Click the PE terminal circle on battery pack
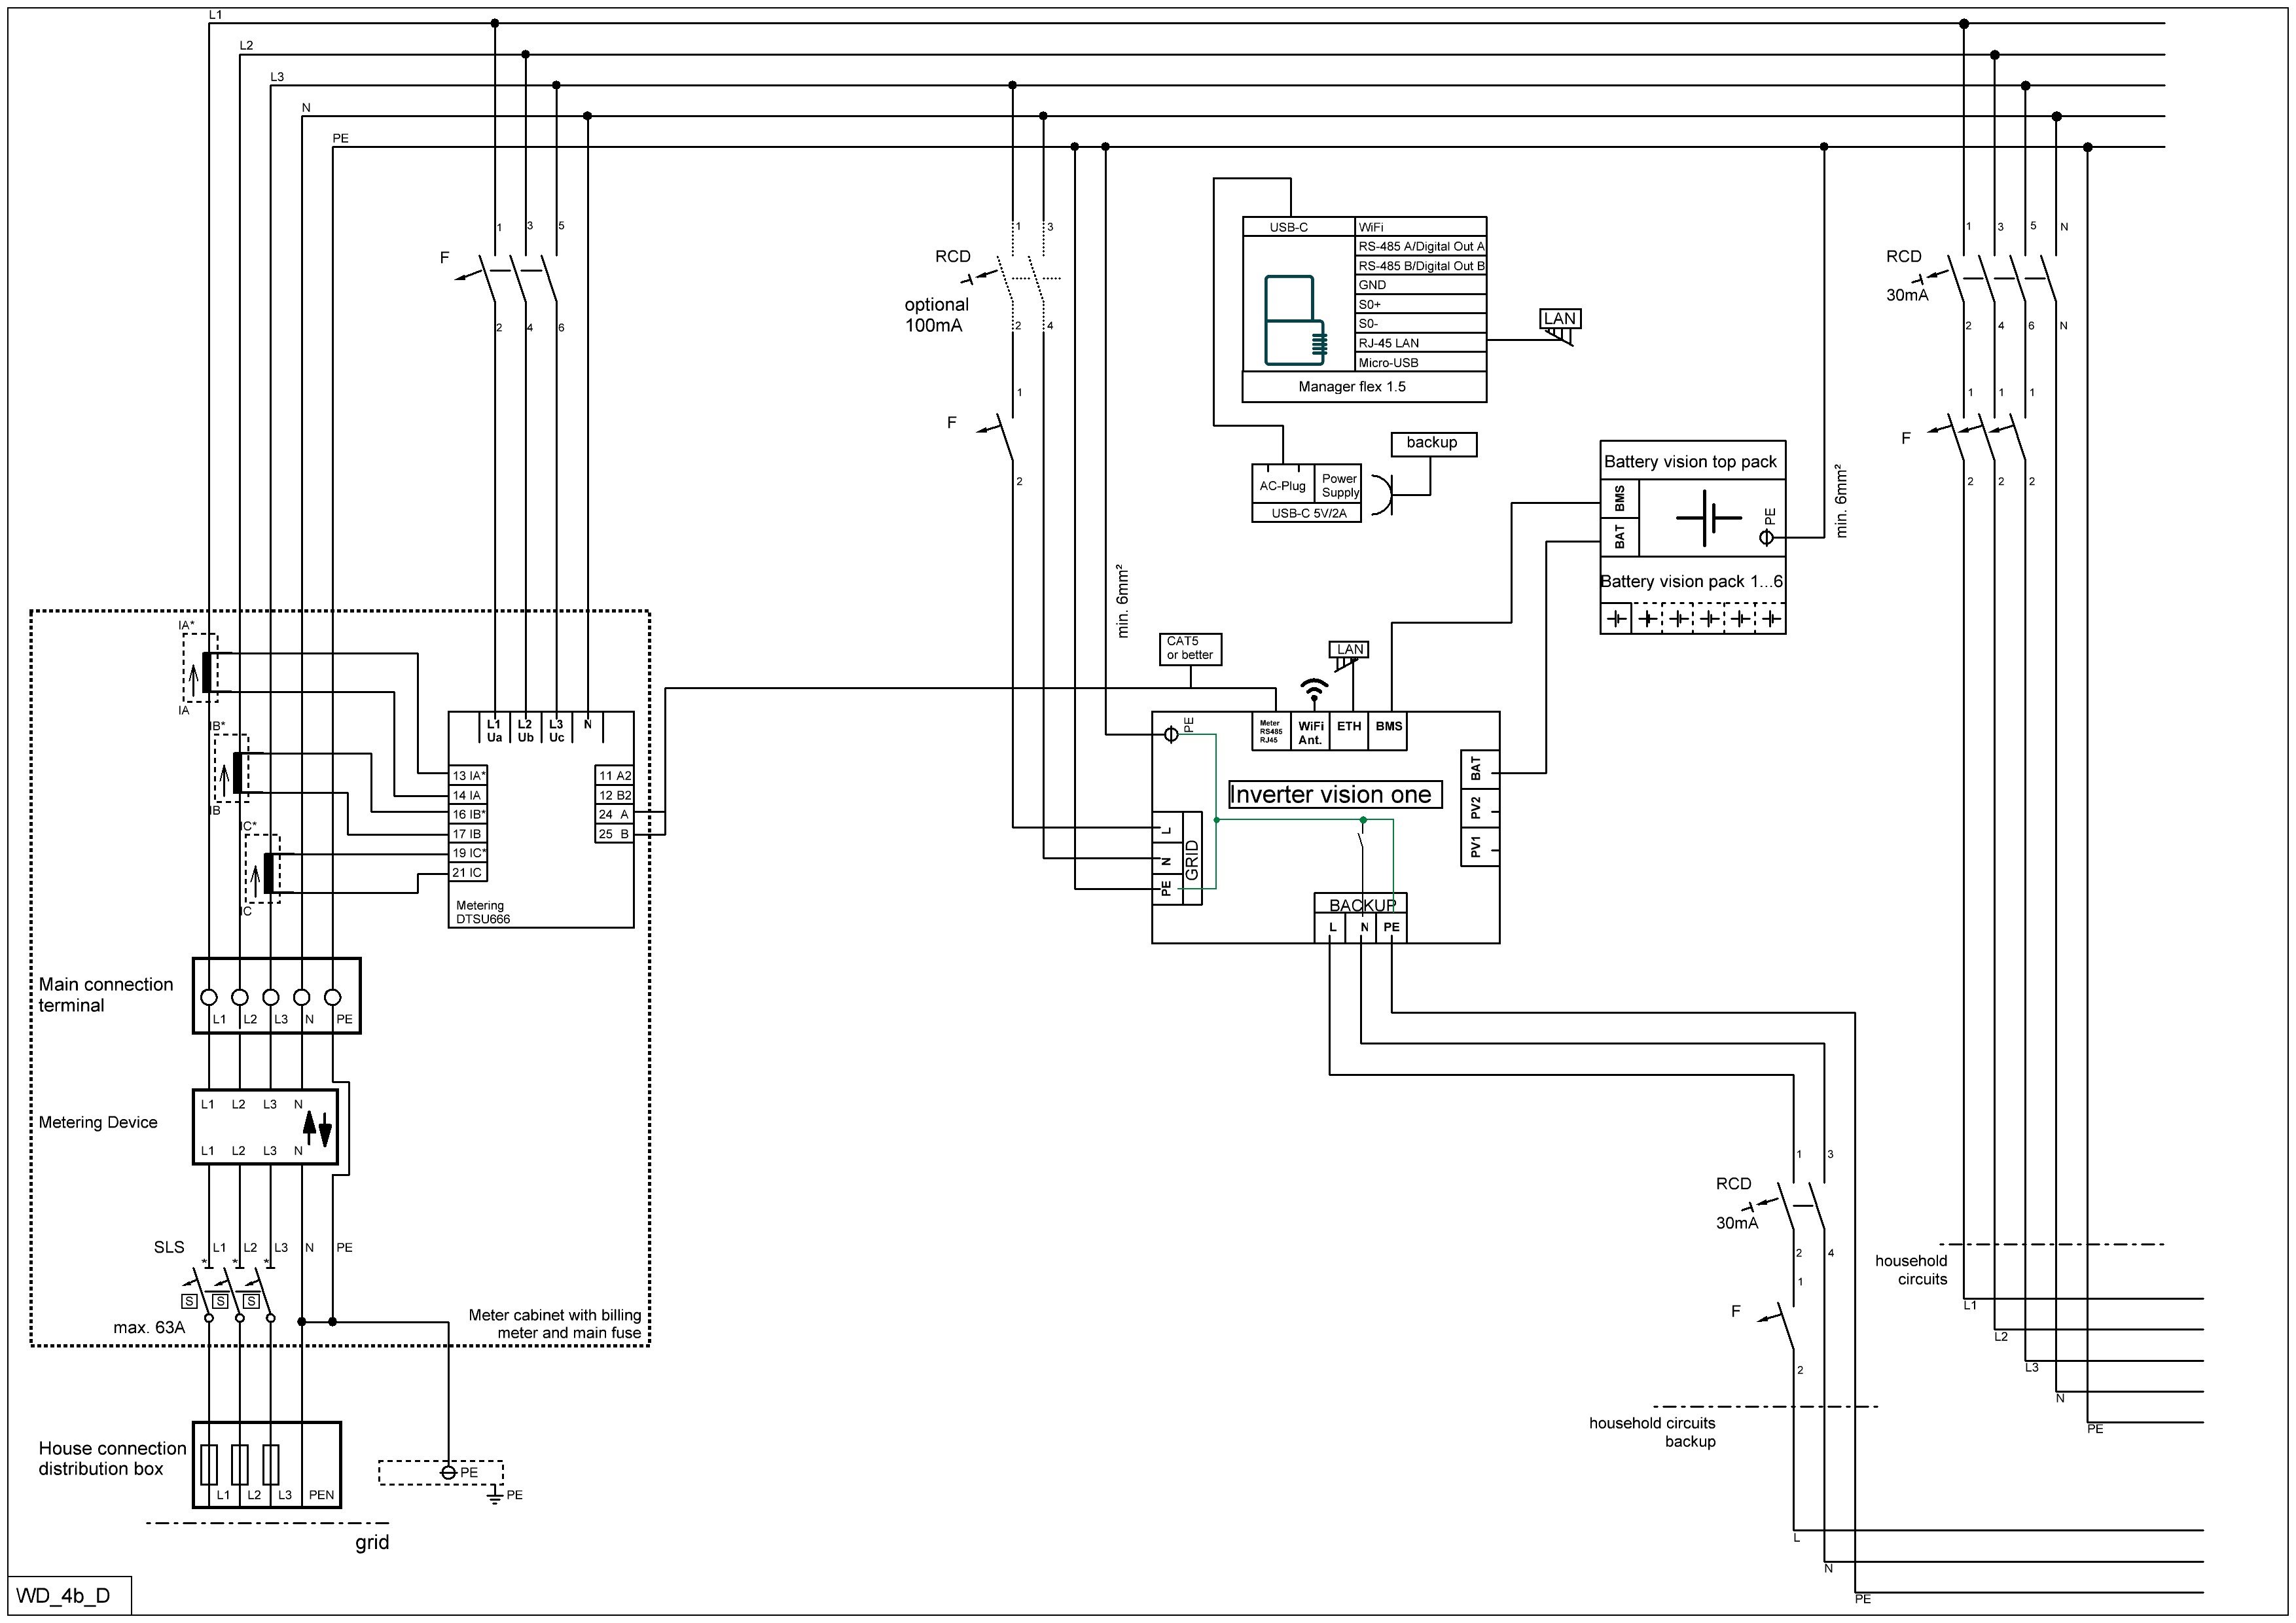 (1766, 538)
